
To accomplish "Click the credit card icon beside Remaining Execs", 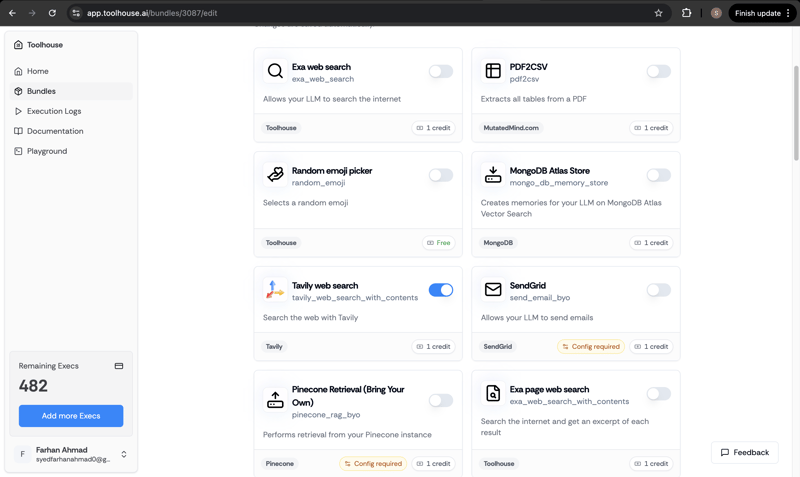I will pos(119,366).
